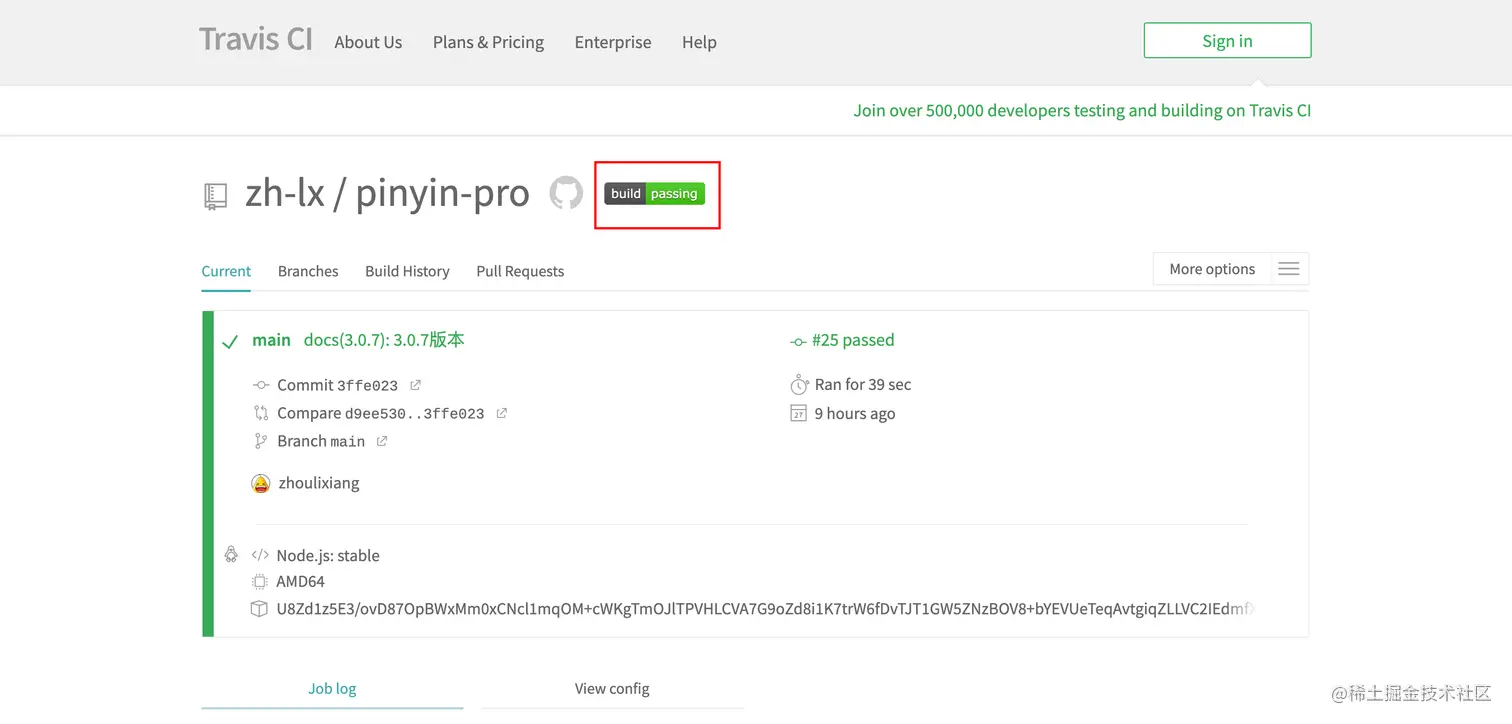The image size is (1512, 724).
Task: Open the GitHub repository icon
Action: click(x=566, y=193)
